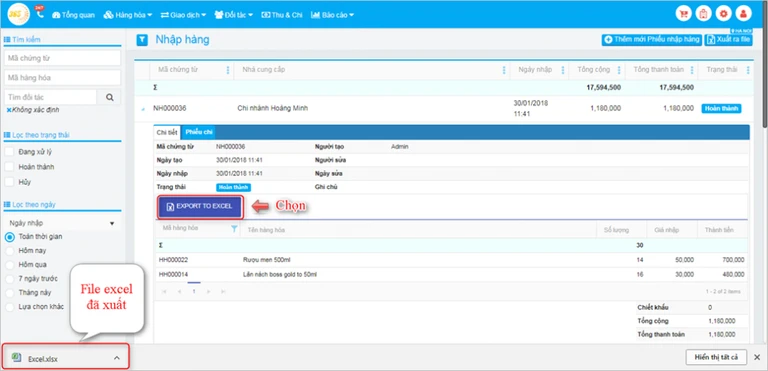The image size is (768, 371).
Task: Click the clipboard bag icon in header
Action: tap(703, 14)
